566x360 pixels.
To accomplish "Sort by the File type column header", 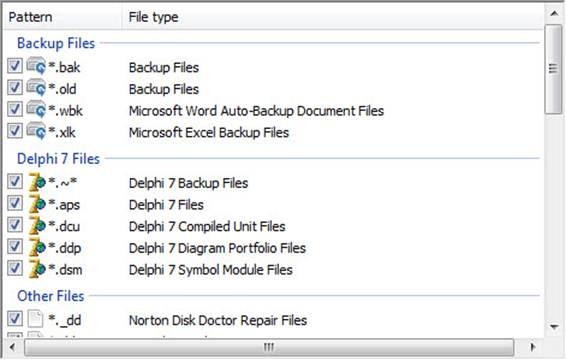I will 332,17.
